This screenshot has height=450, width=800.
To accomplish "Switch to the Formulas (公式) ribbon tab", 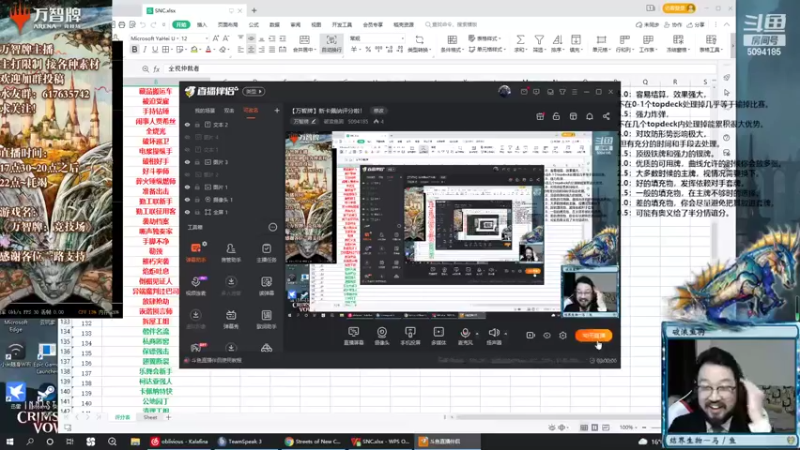I will pyautogui.click(x=254, y=24).
